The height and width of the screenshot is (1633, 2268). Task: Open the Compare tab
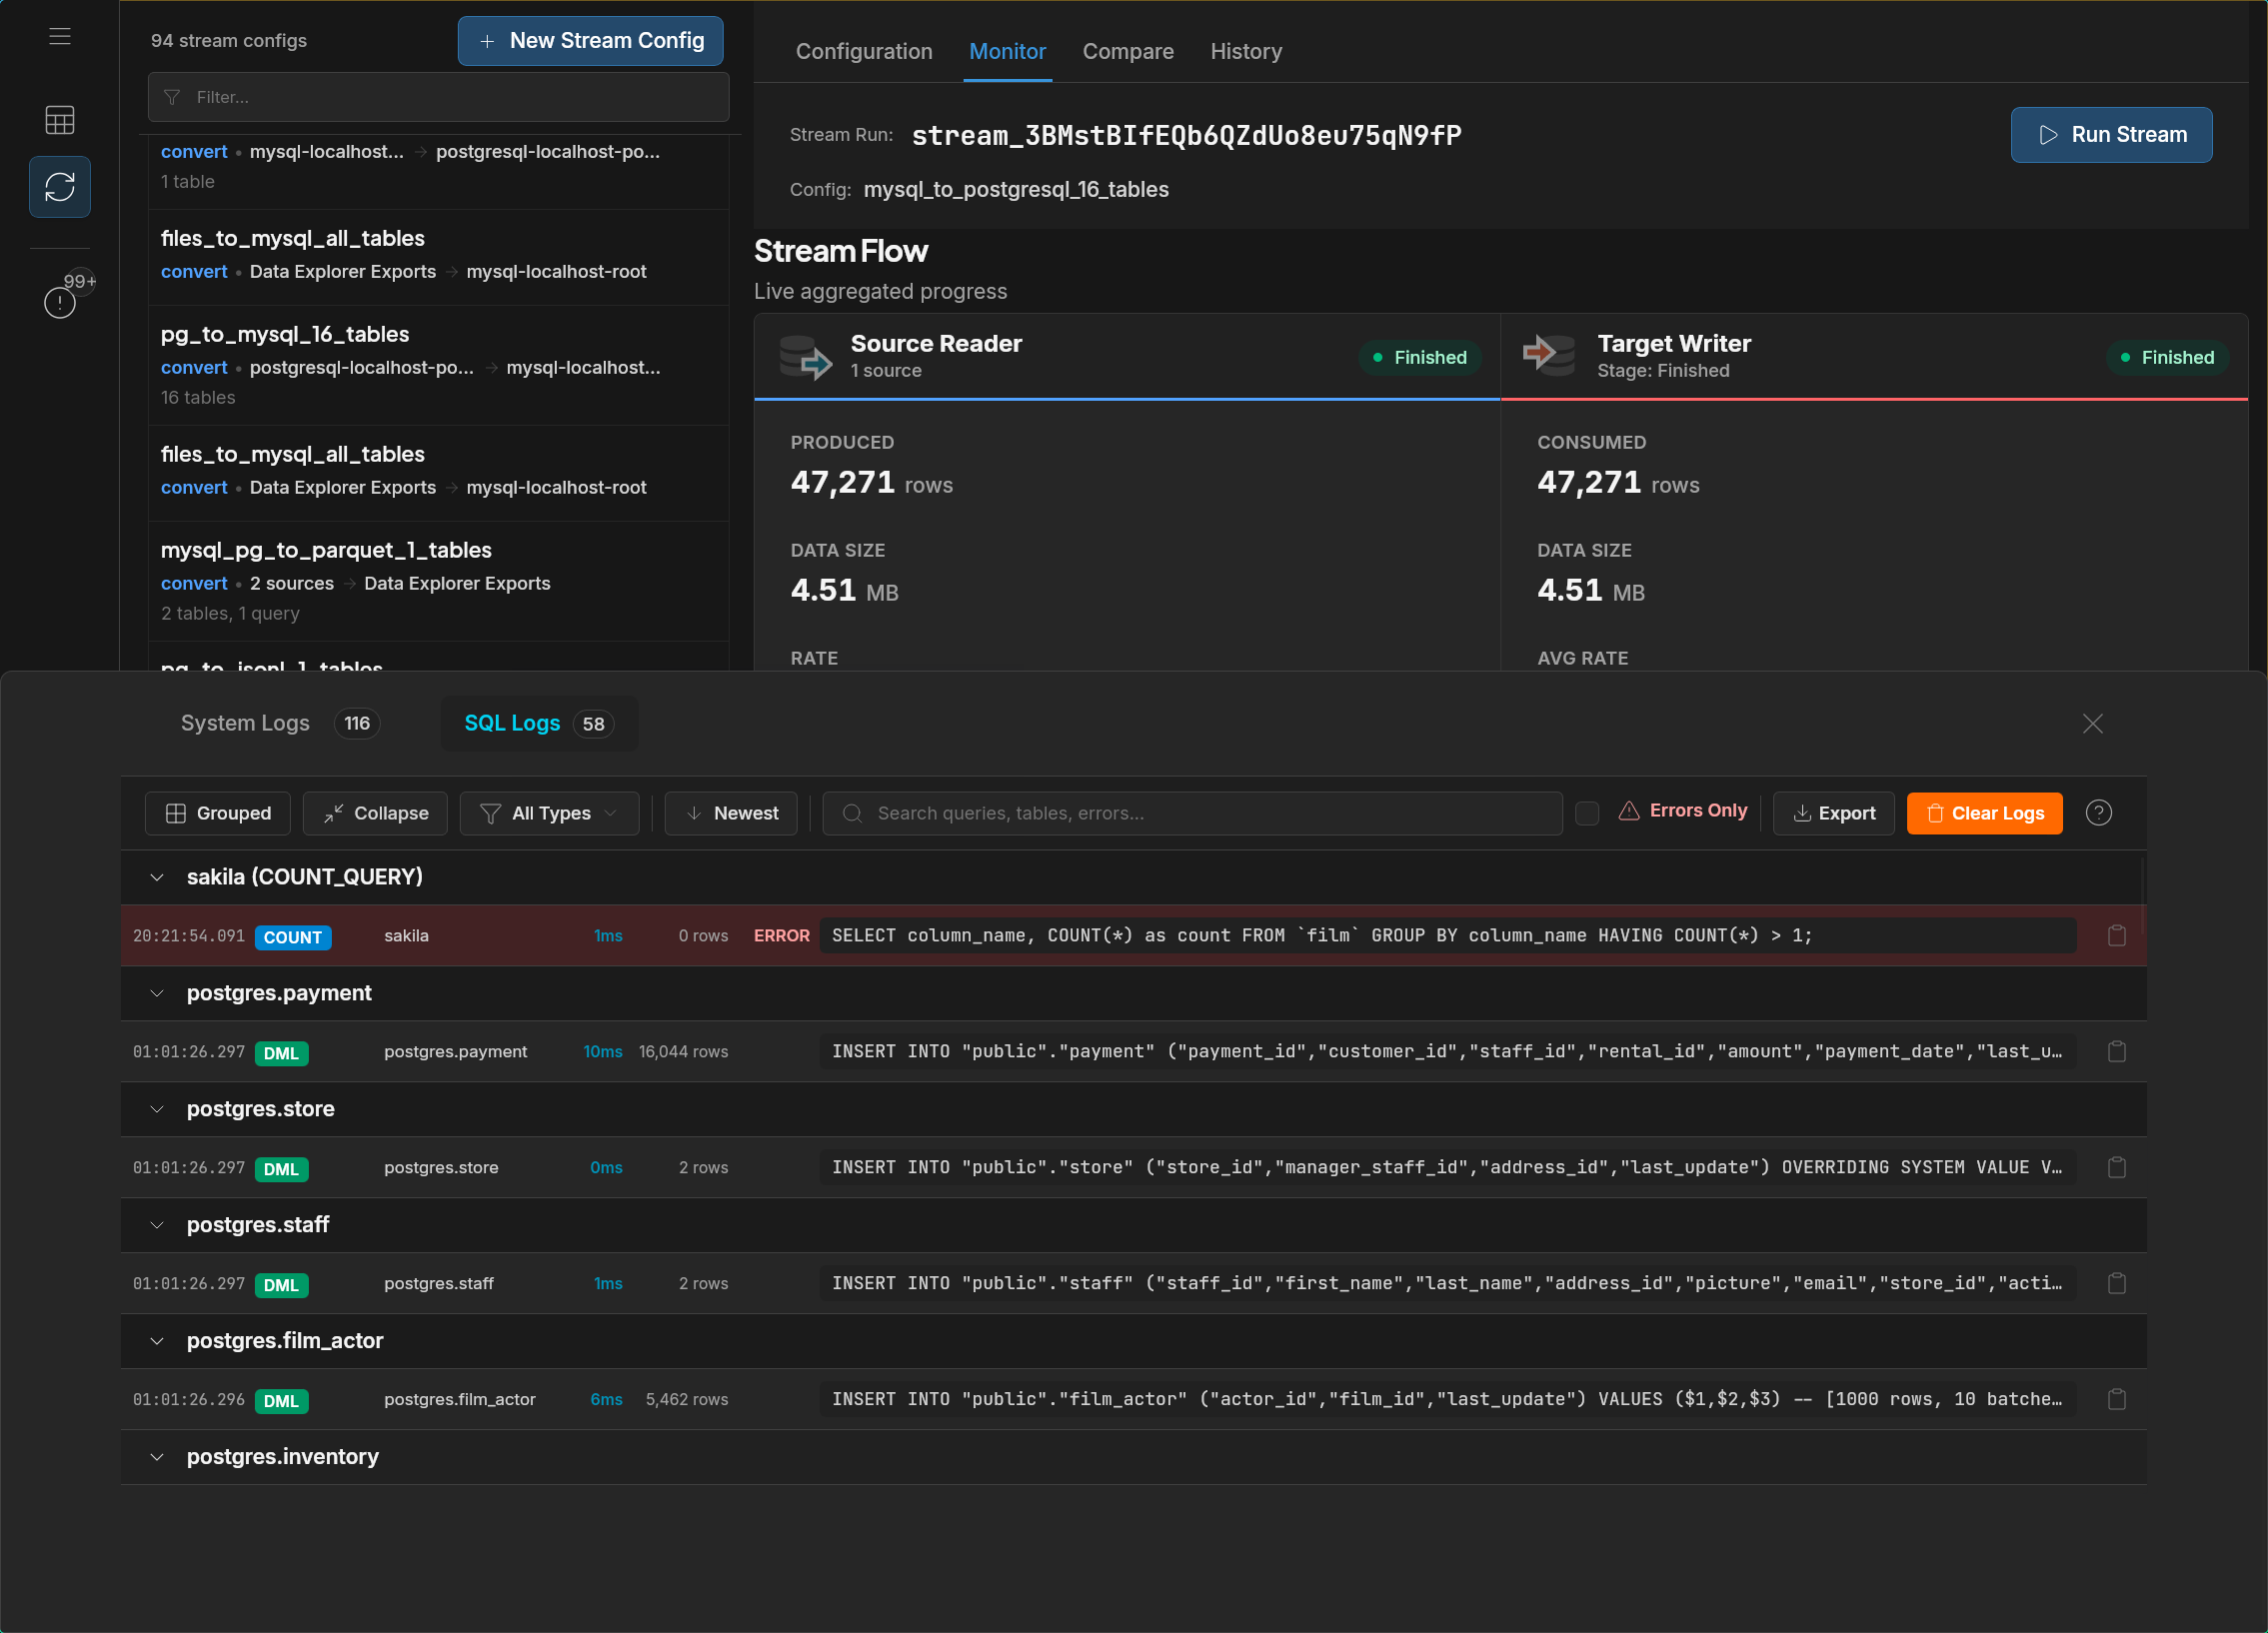[x=1128, y=52]
